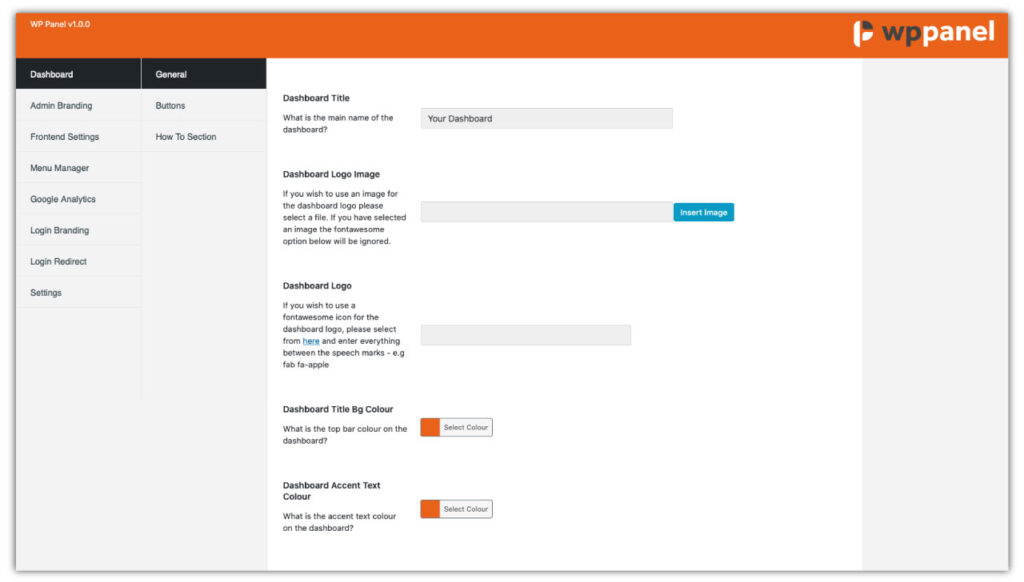Go to Frontend Settings
This screenshot has height=582, width=1024.
tap(78, 137)
